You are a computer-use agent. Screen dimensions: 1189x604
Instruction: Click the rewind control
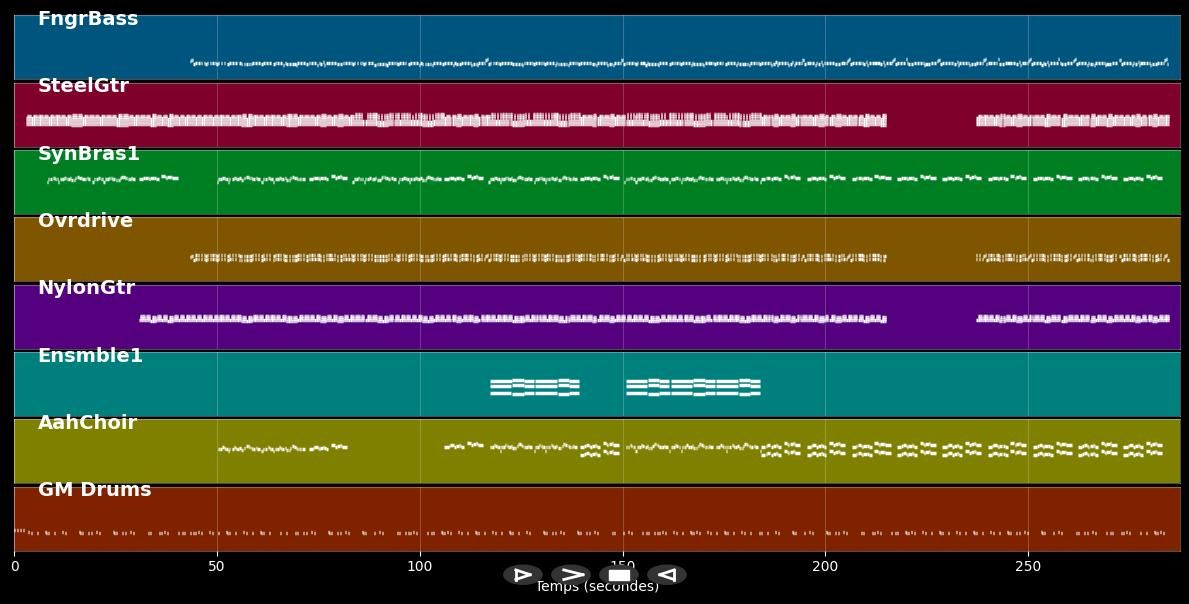666,574
